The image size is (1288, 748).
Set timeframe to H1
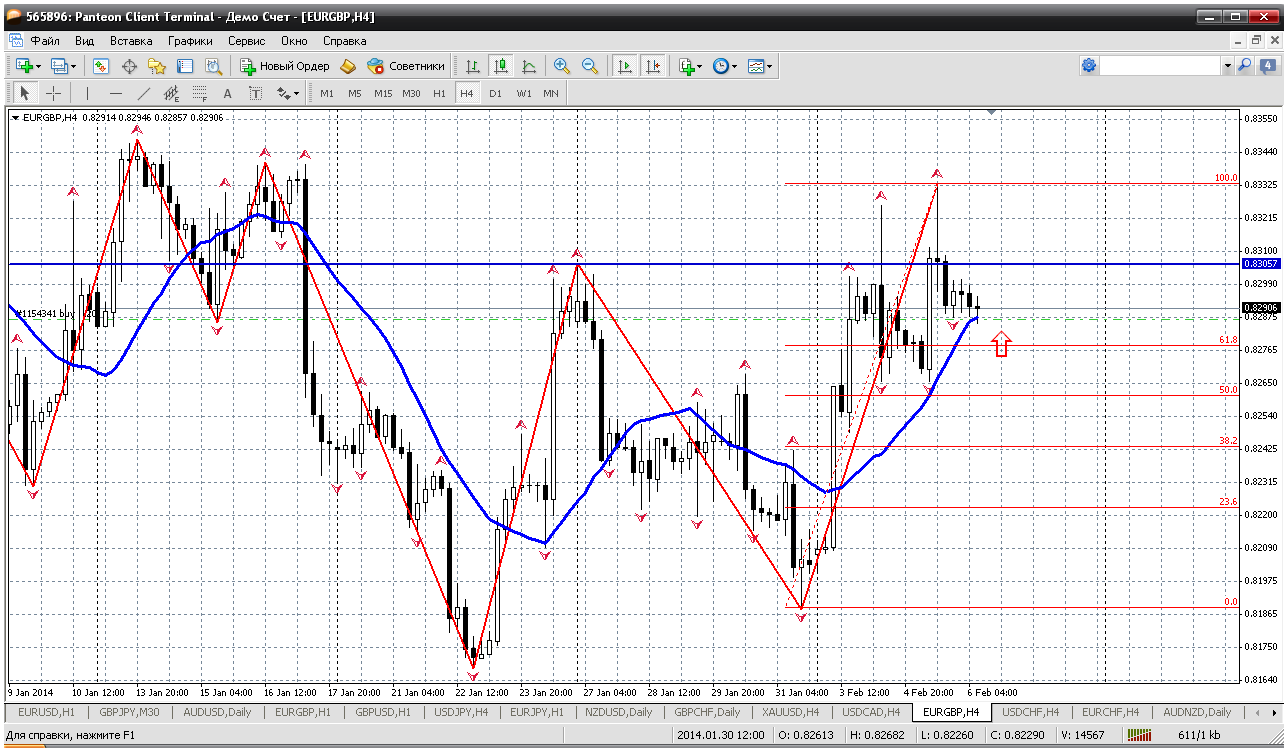[440, 93]
